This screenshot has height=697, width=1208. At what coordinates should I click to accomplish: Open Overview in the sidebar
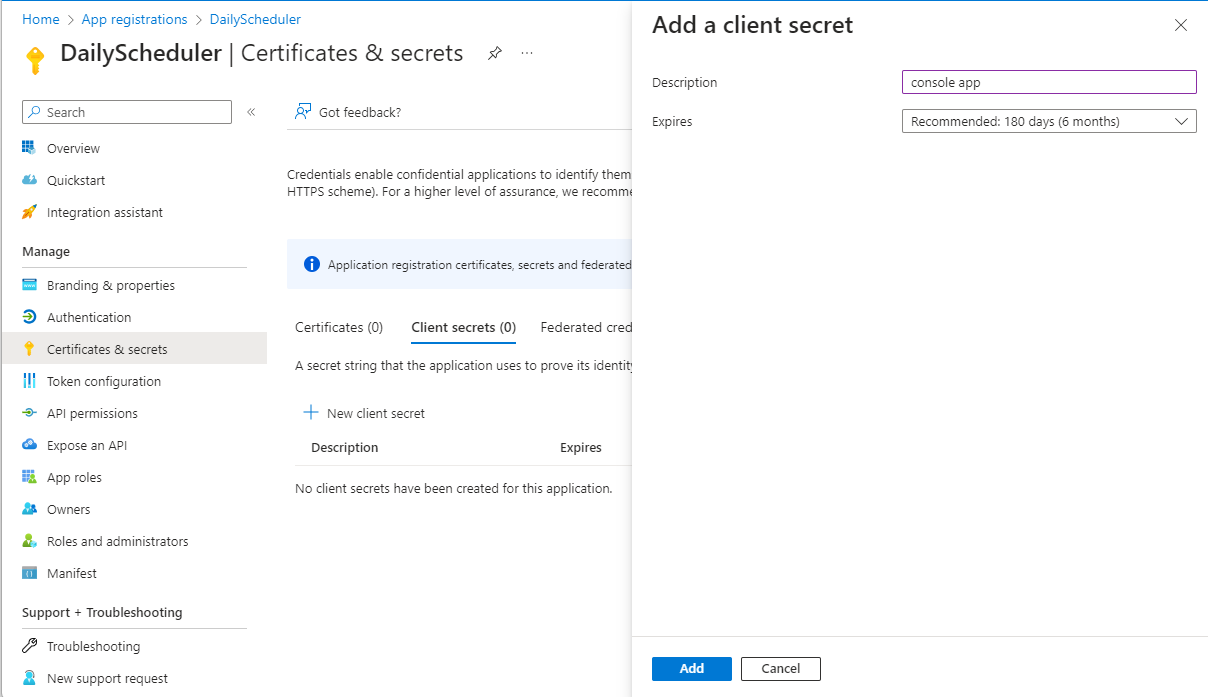(73, 148)
